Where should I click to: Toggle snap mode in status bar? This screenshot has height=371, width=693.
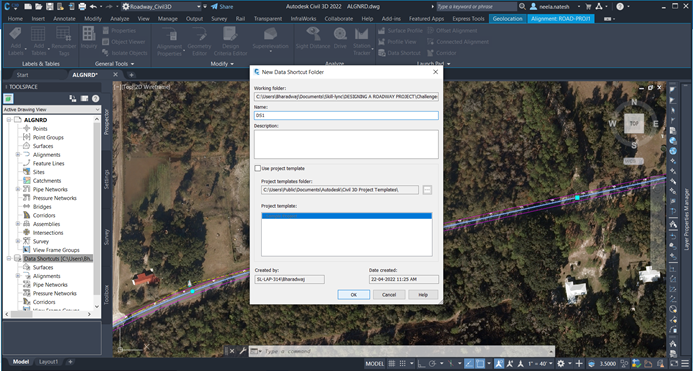click(x=403, y=363)
